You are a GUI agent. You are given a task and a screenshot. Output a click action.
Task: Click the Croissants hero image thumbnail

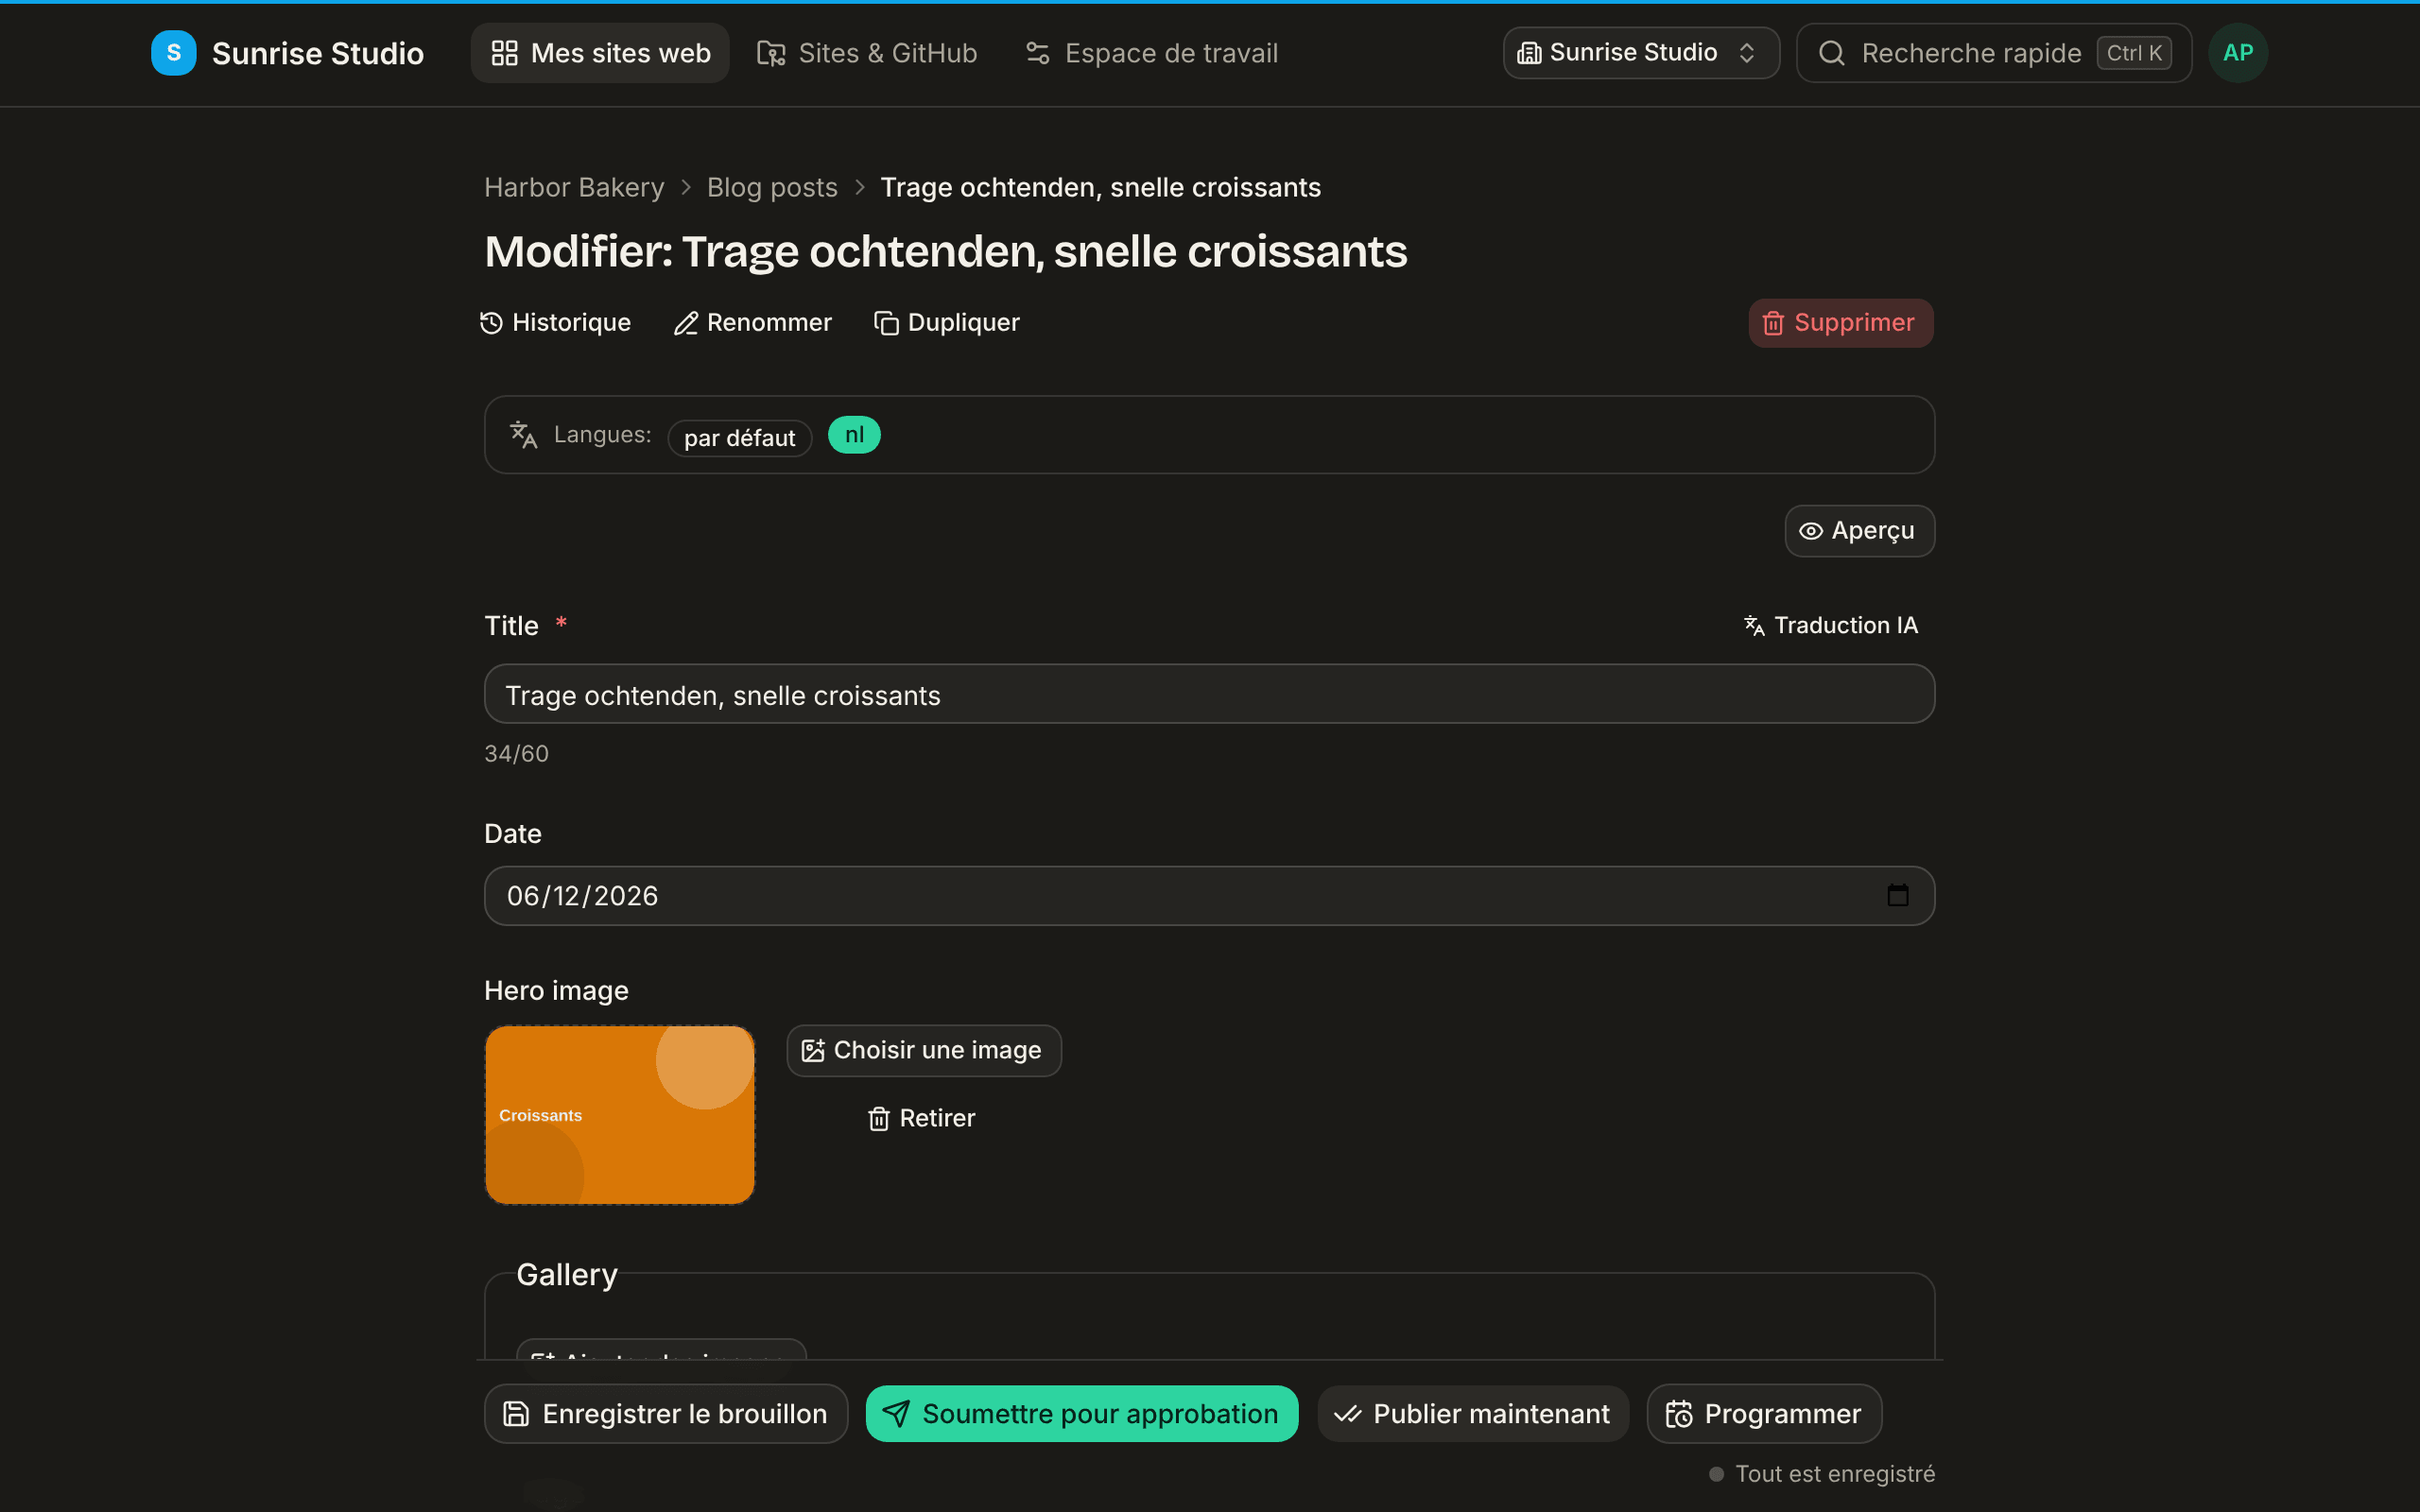click(x=619, y=1115)
